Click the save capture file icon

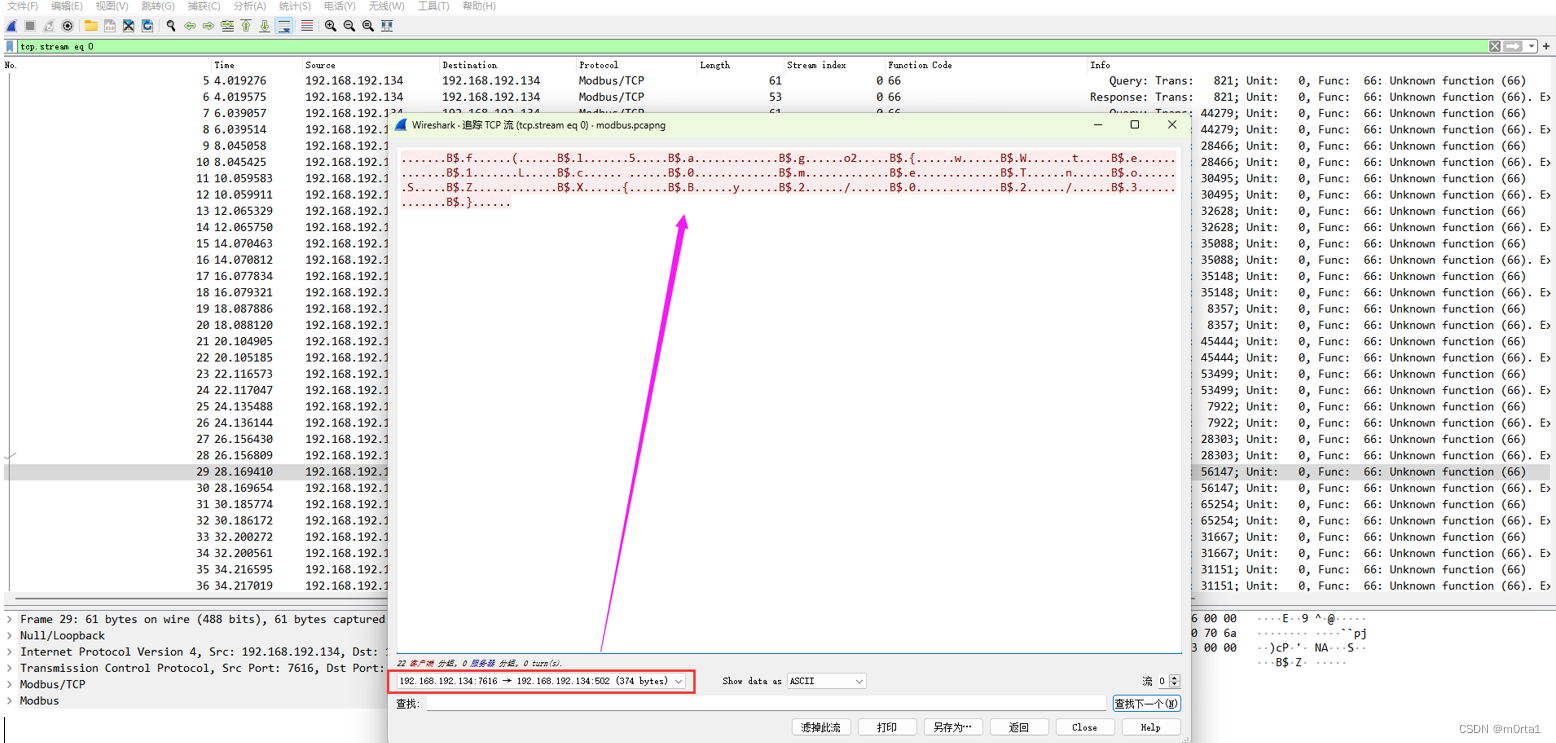109,26
